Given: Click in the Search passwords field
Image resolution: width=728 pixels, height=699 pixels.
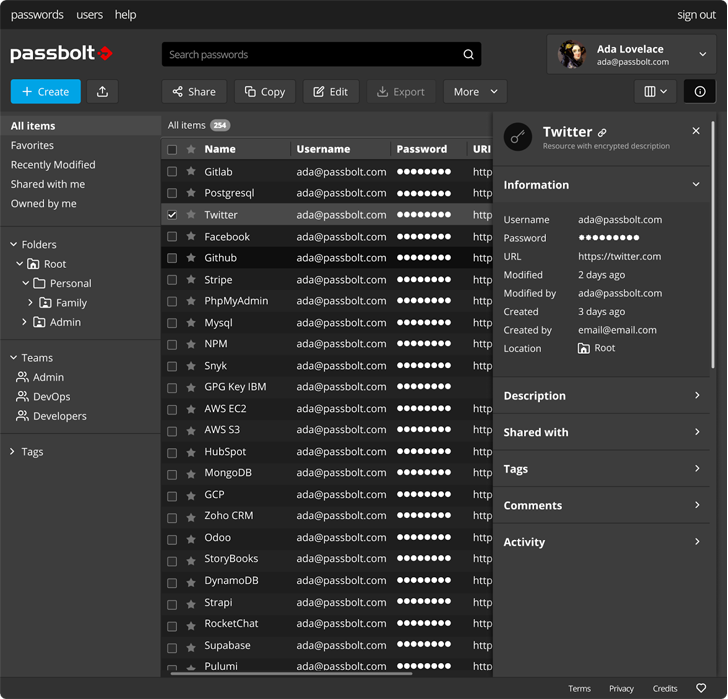Looking at the screenshot, I should click(x=310, y=55).
